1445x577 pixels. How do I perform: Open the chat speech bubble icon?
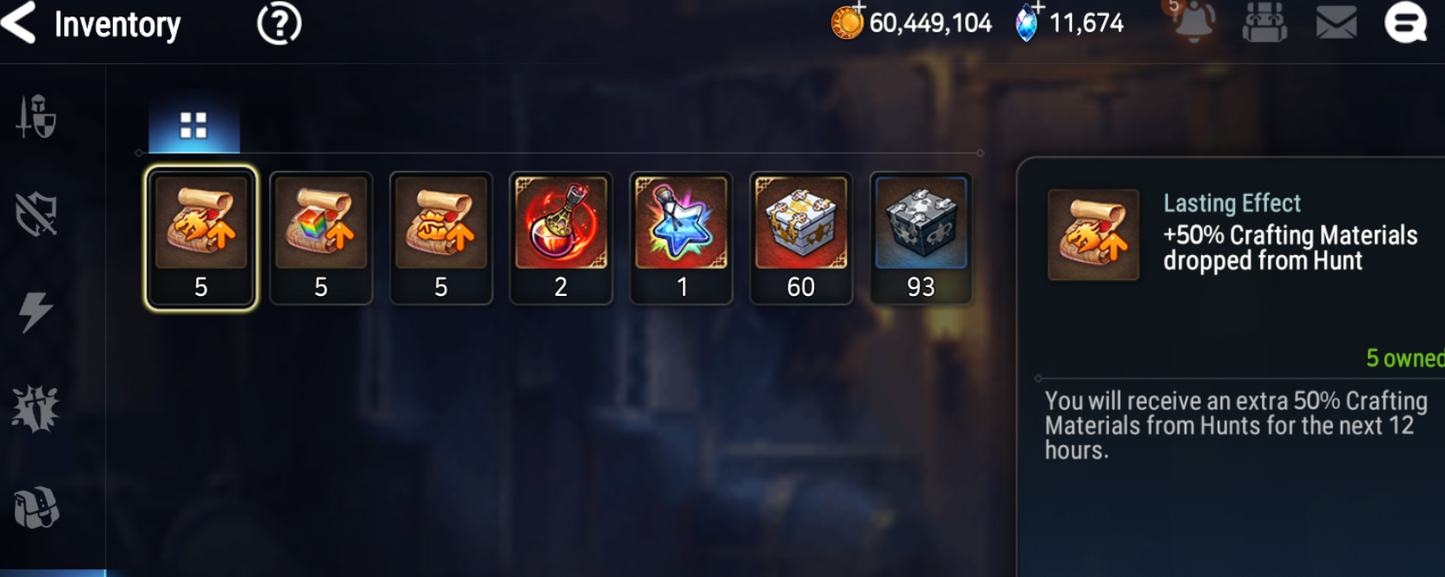click(1405, 22)
